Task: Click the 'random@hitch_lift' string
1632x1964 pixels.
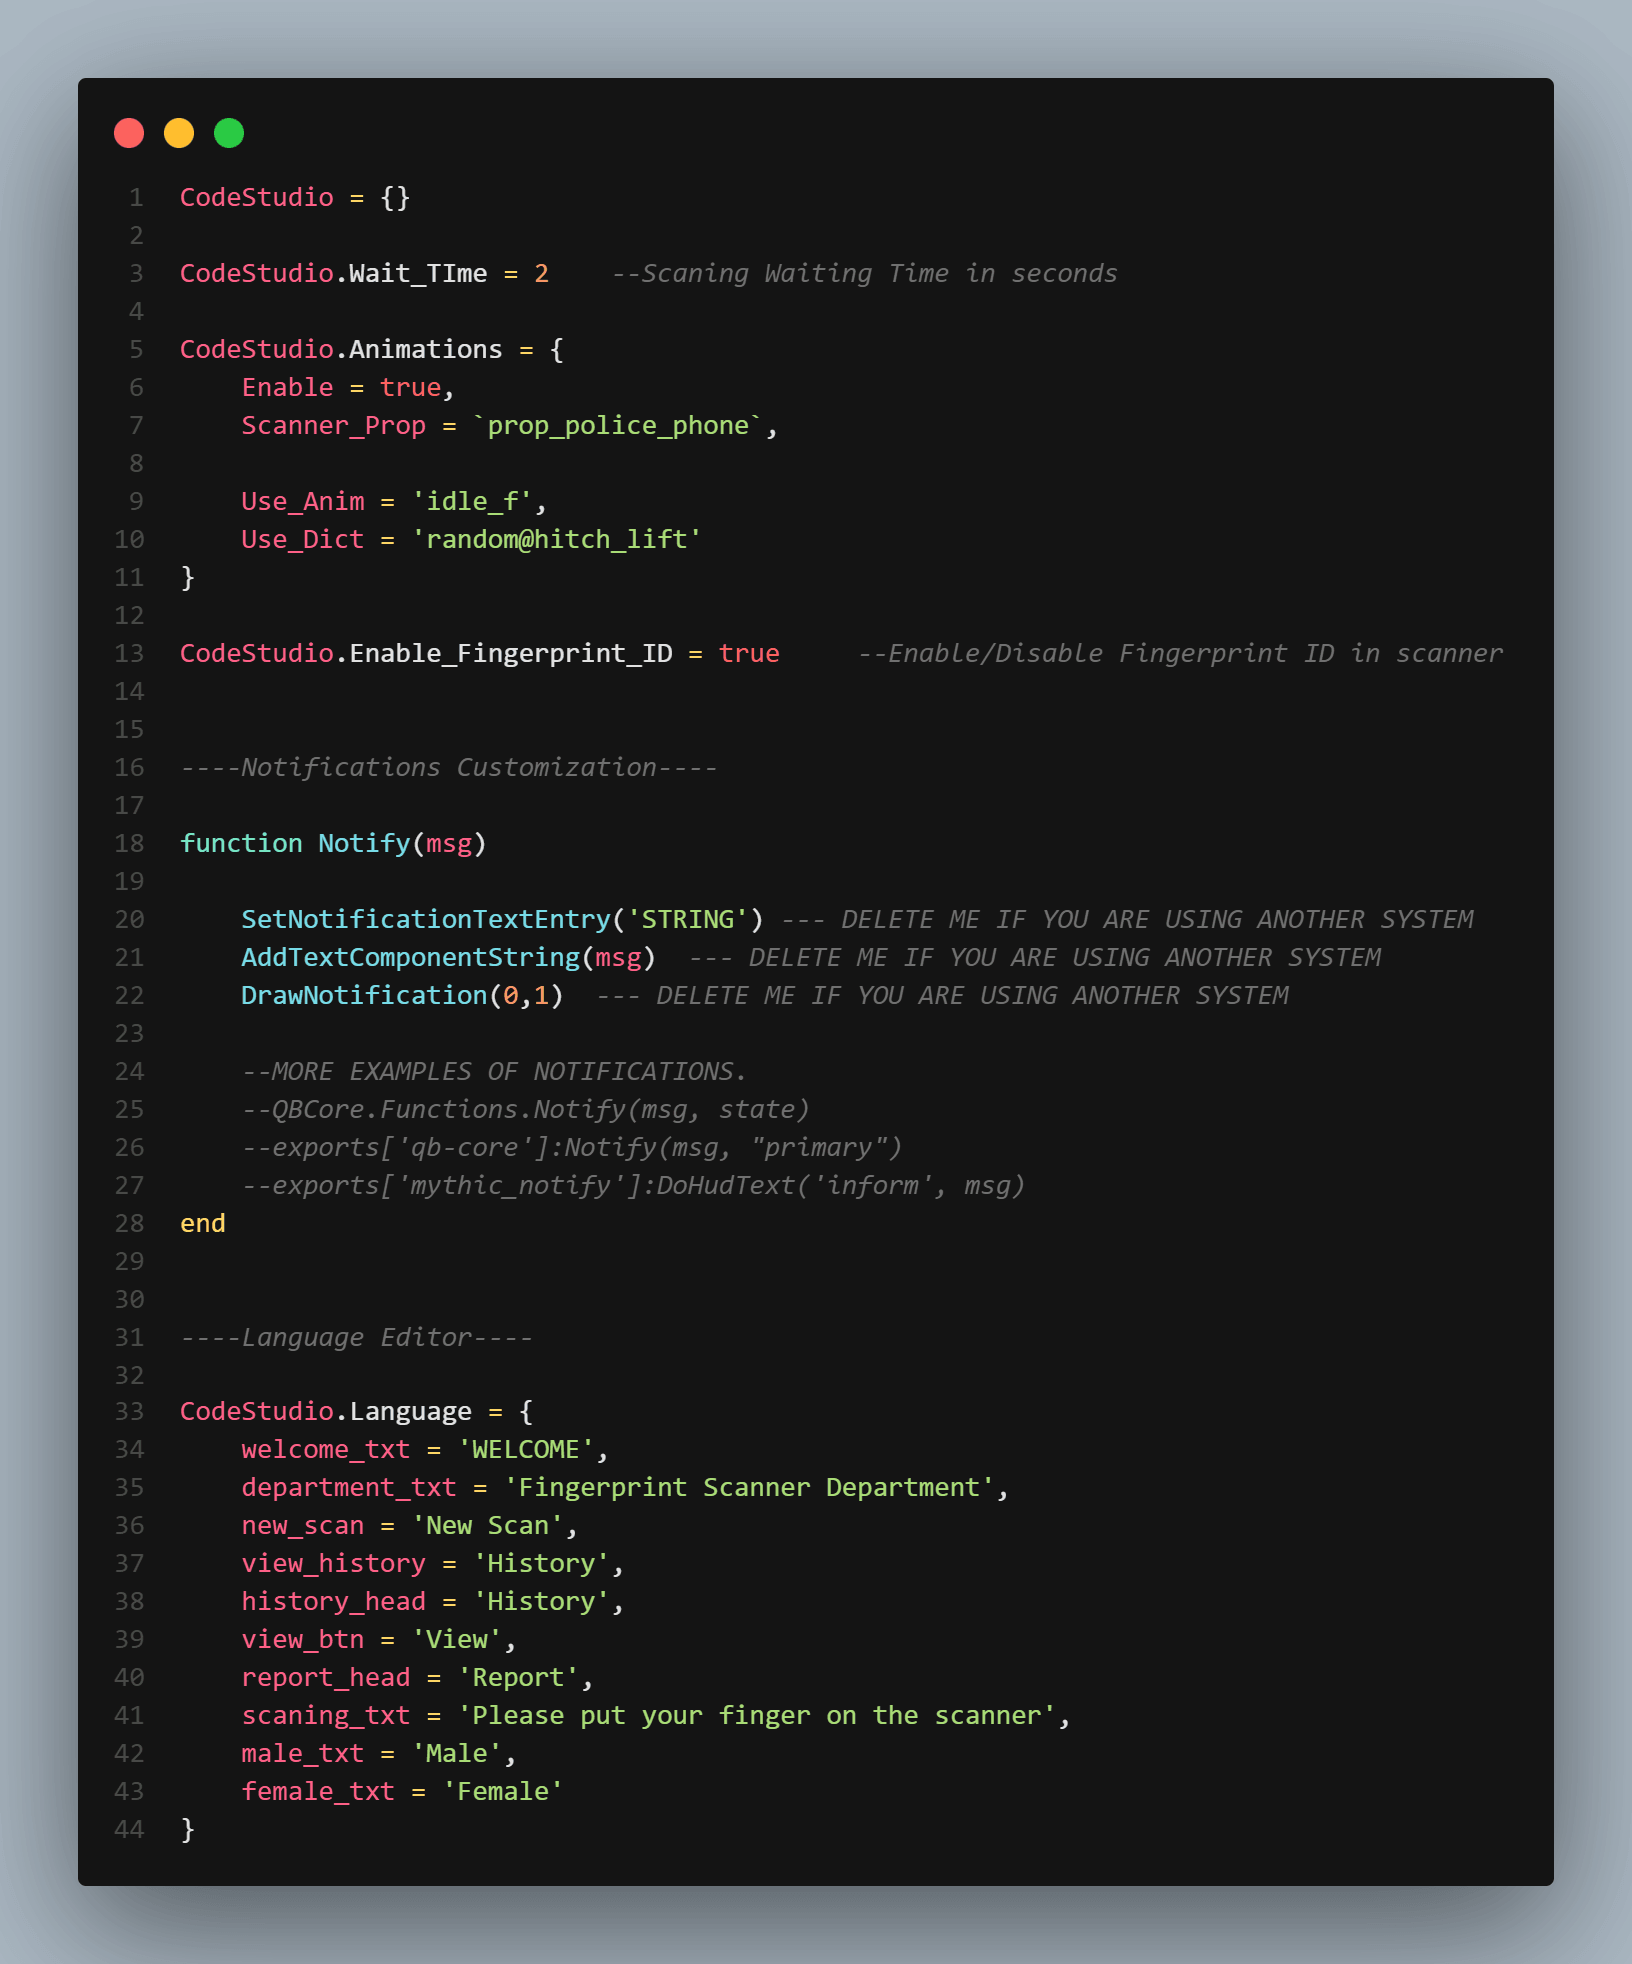Action: pos(556,540)
